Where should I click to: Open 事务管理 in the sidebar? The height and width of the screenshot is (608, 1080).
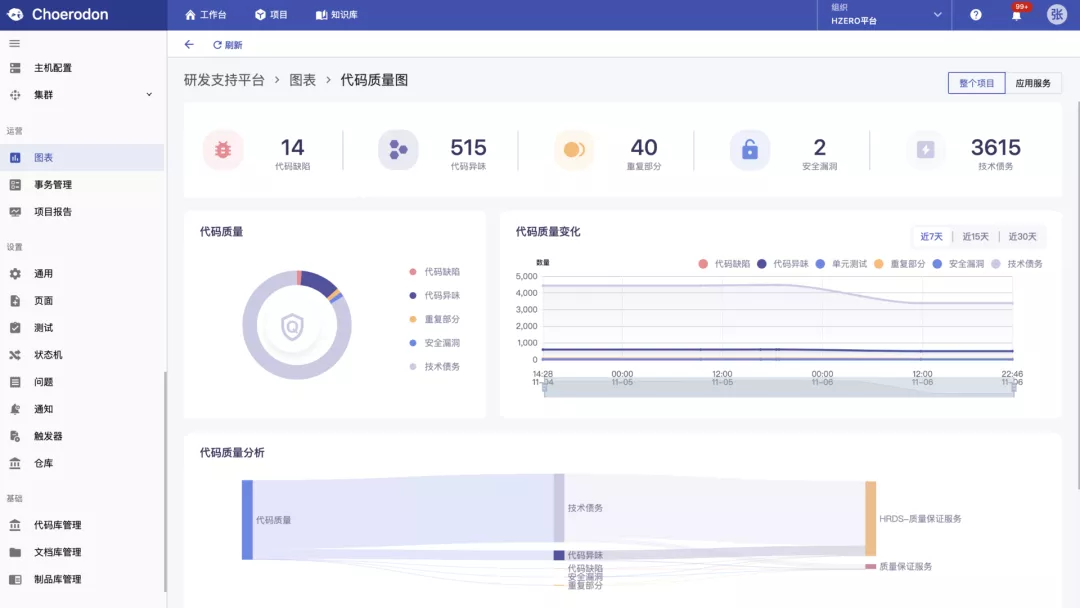pos(52,184)
